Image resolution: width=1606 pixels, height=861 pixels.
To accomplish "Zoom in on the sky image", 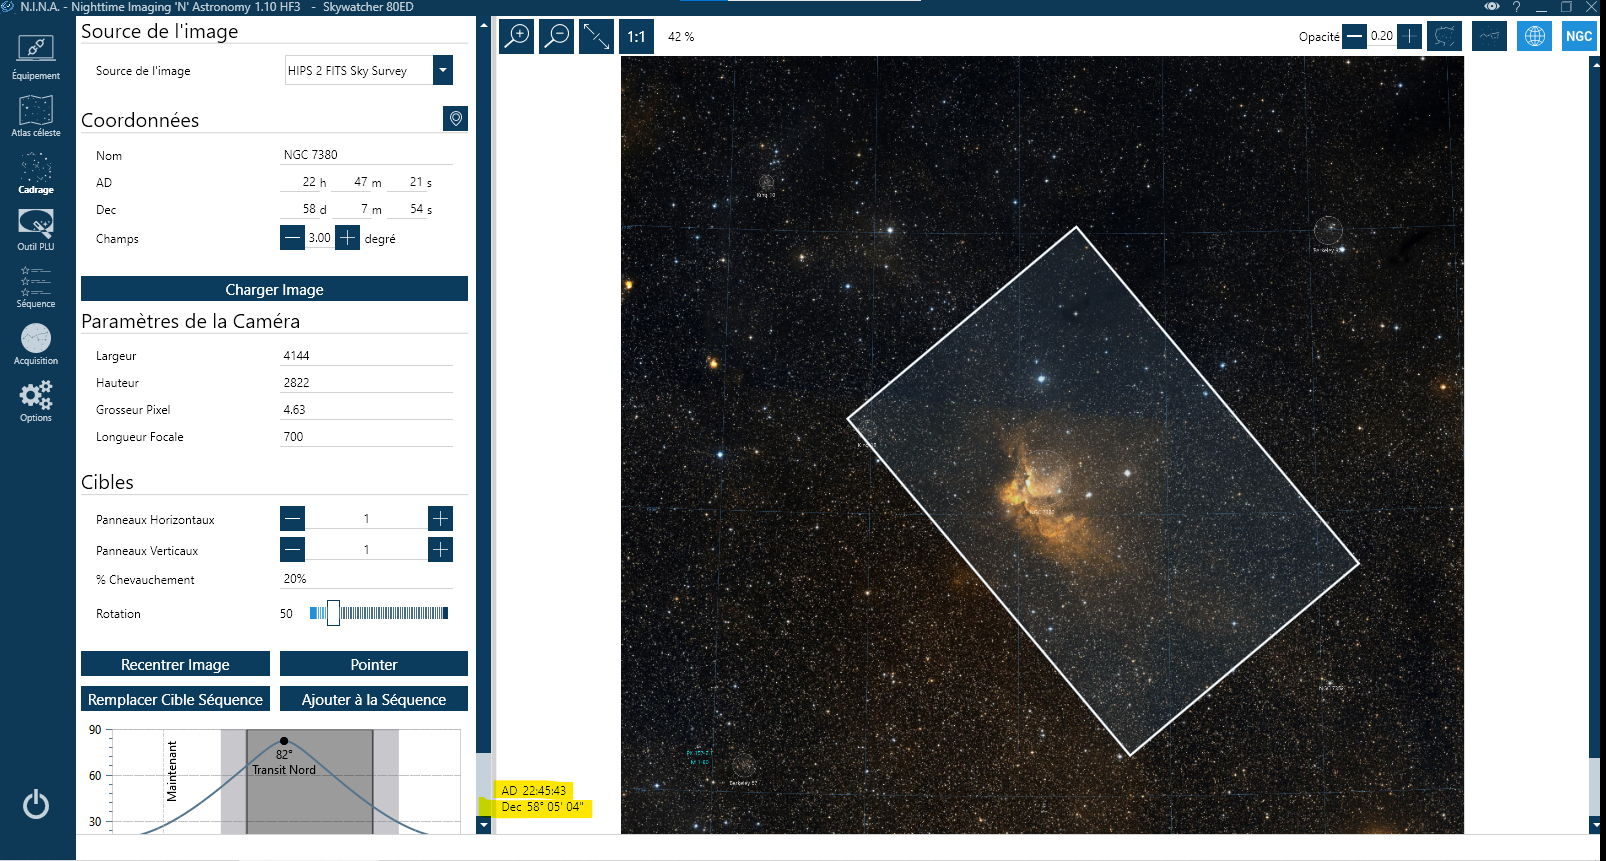I will (x=517, y=37).
